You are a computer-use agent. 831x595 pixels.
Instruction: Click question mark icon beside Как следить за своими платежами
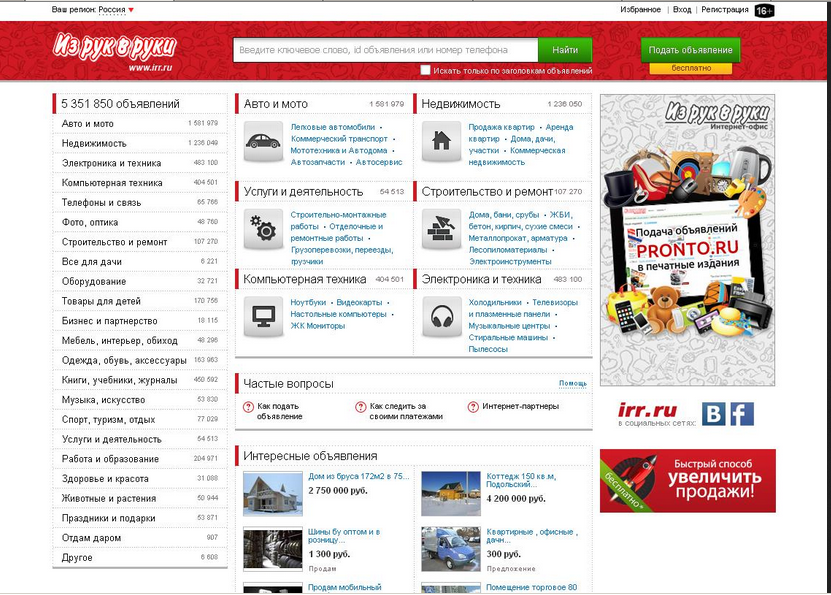click(360, 407)
